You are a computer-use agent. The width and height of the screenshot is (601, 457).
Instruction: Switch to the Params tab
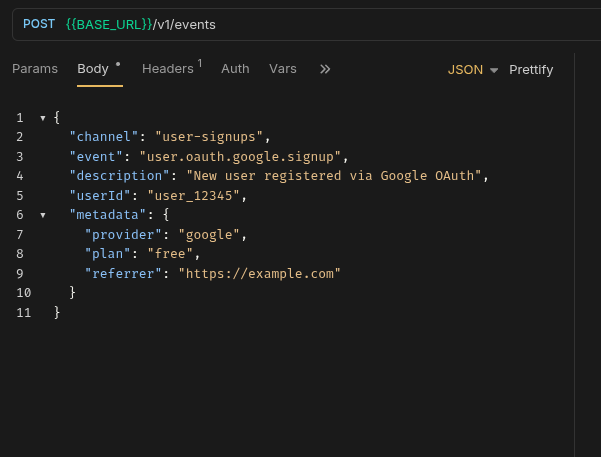point(34,69)
